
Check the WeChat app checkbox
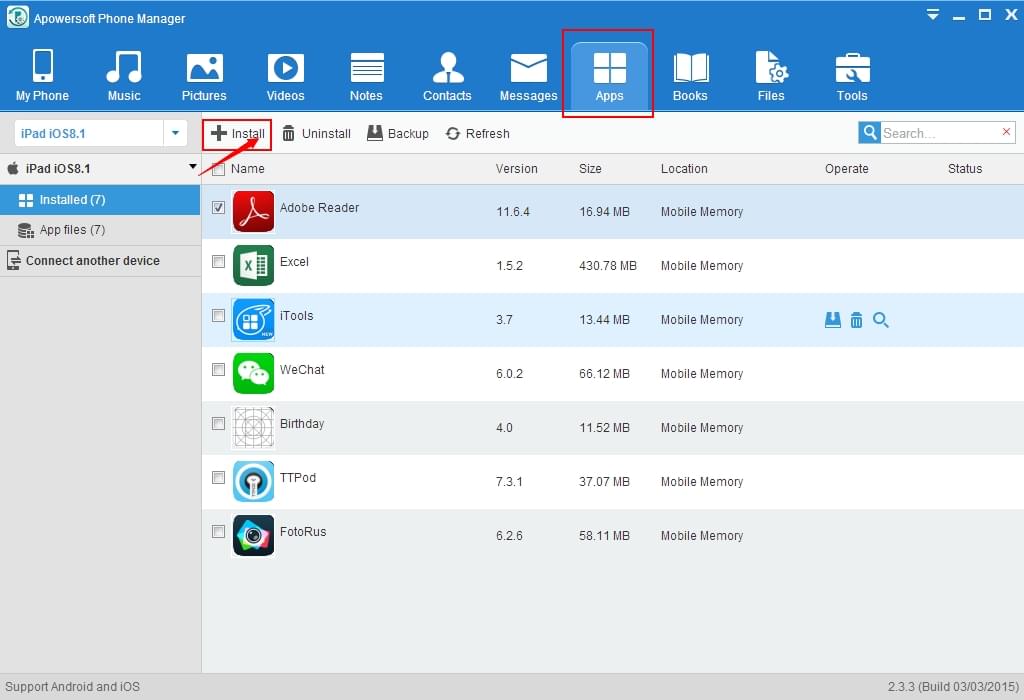click(x=219, y=370)
